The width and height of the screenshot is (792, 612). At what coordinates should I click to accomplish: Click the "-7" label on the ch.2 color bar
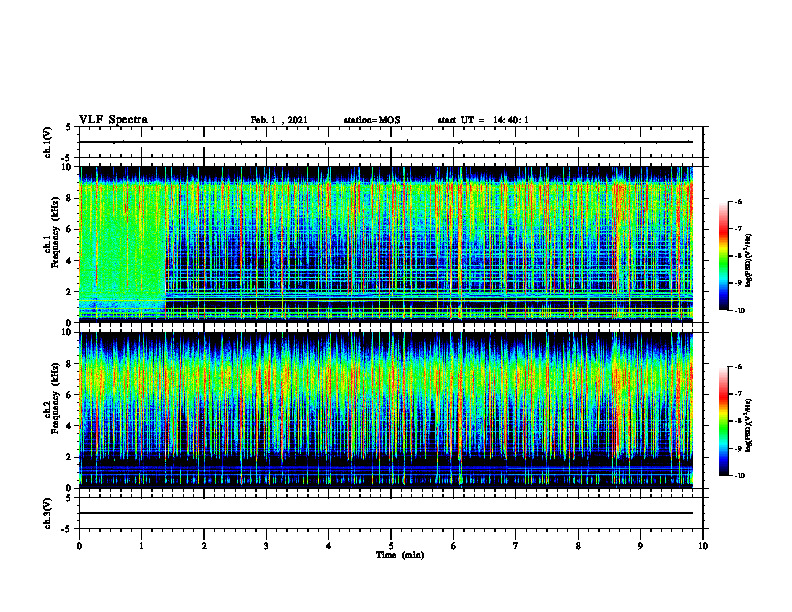pos(738,394)
